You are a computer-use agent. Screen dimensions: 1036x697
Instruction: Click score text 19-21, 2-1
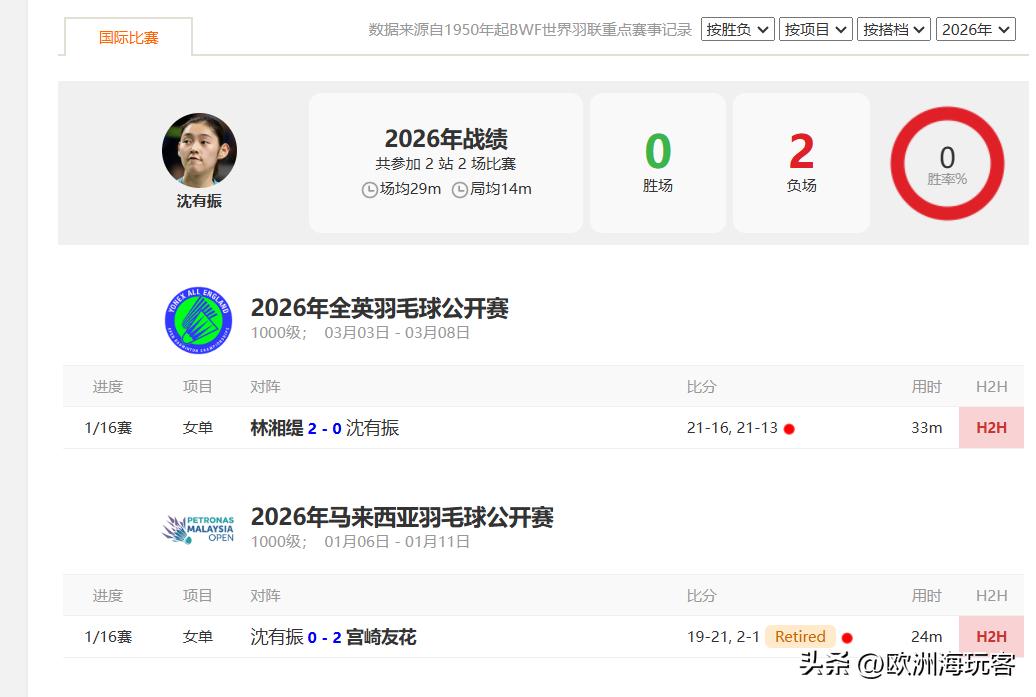[x=723, y=636]
